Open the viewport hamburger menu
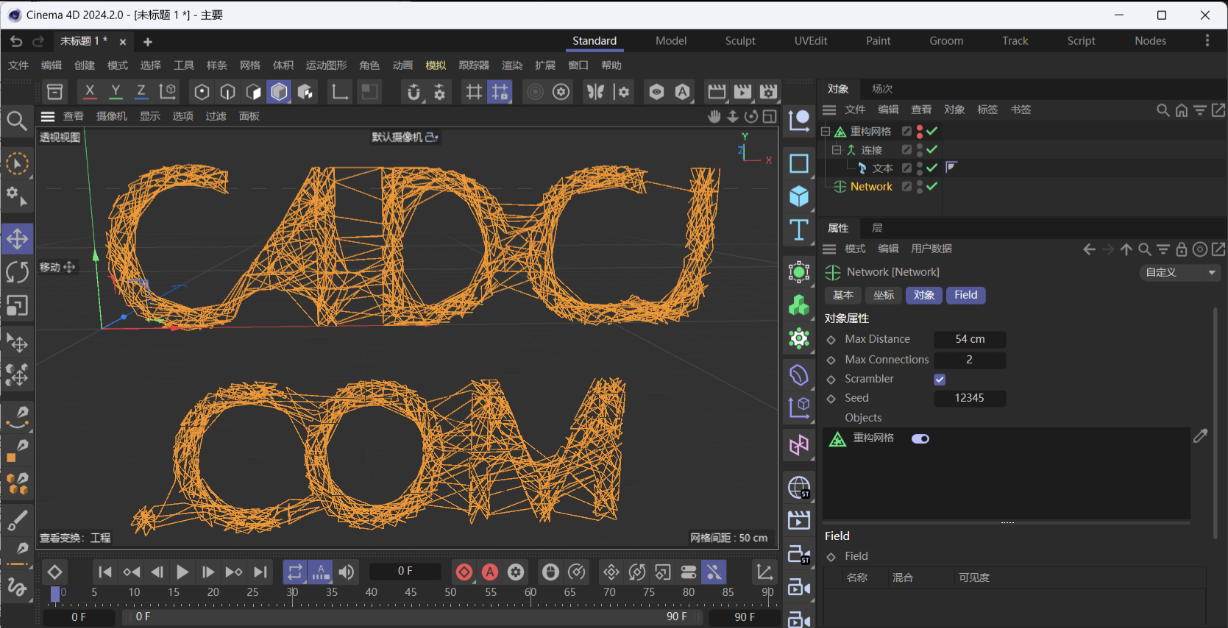The image size is (1228, 628). tap(48, 116)
